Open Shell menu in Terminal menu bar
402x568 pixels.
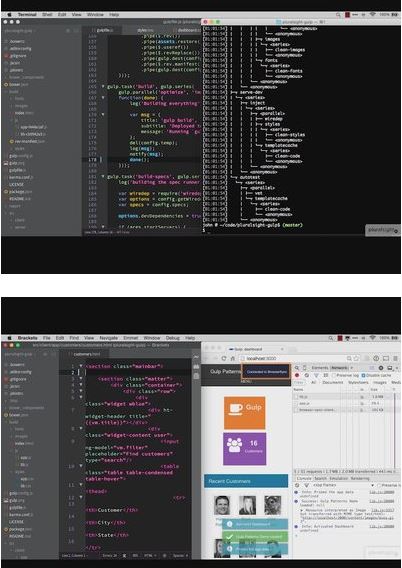[47, 15]
